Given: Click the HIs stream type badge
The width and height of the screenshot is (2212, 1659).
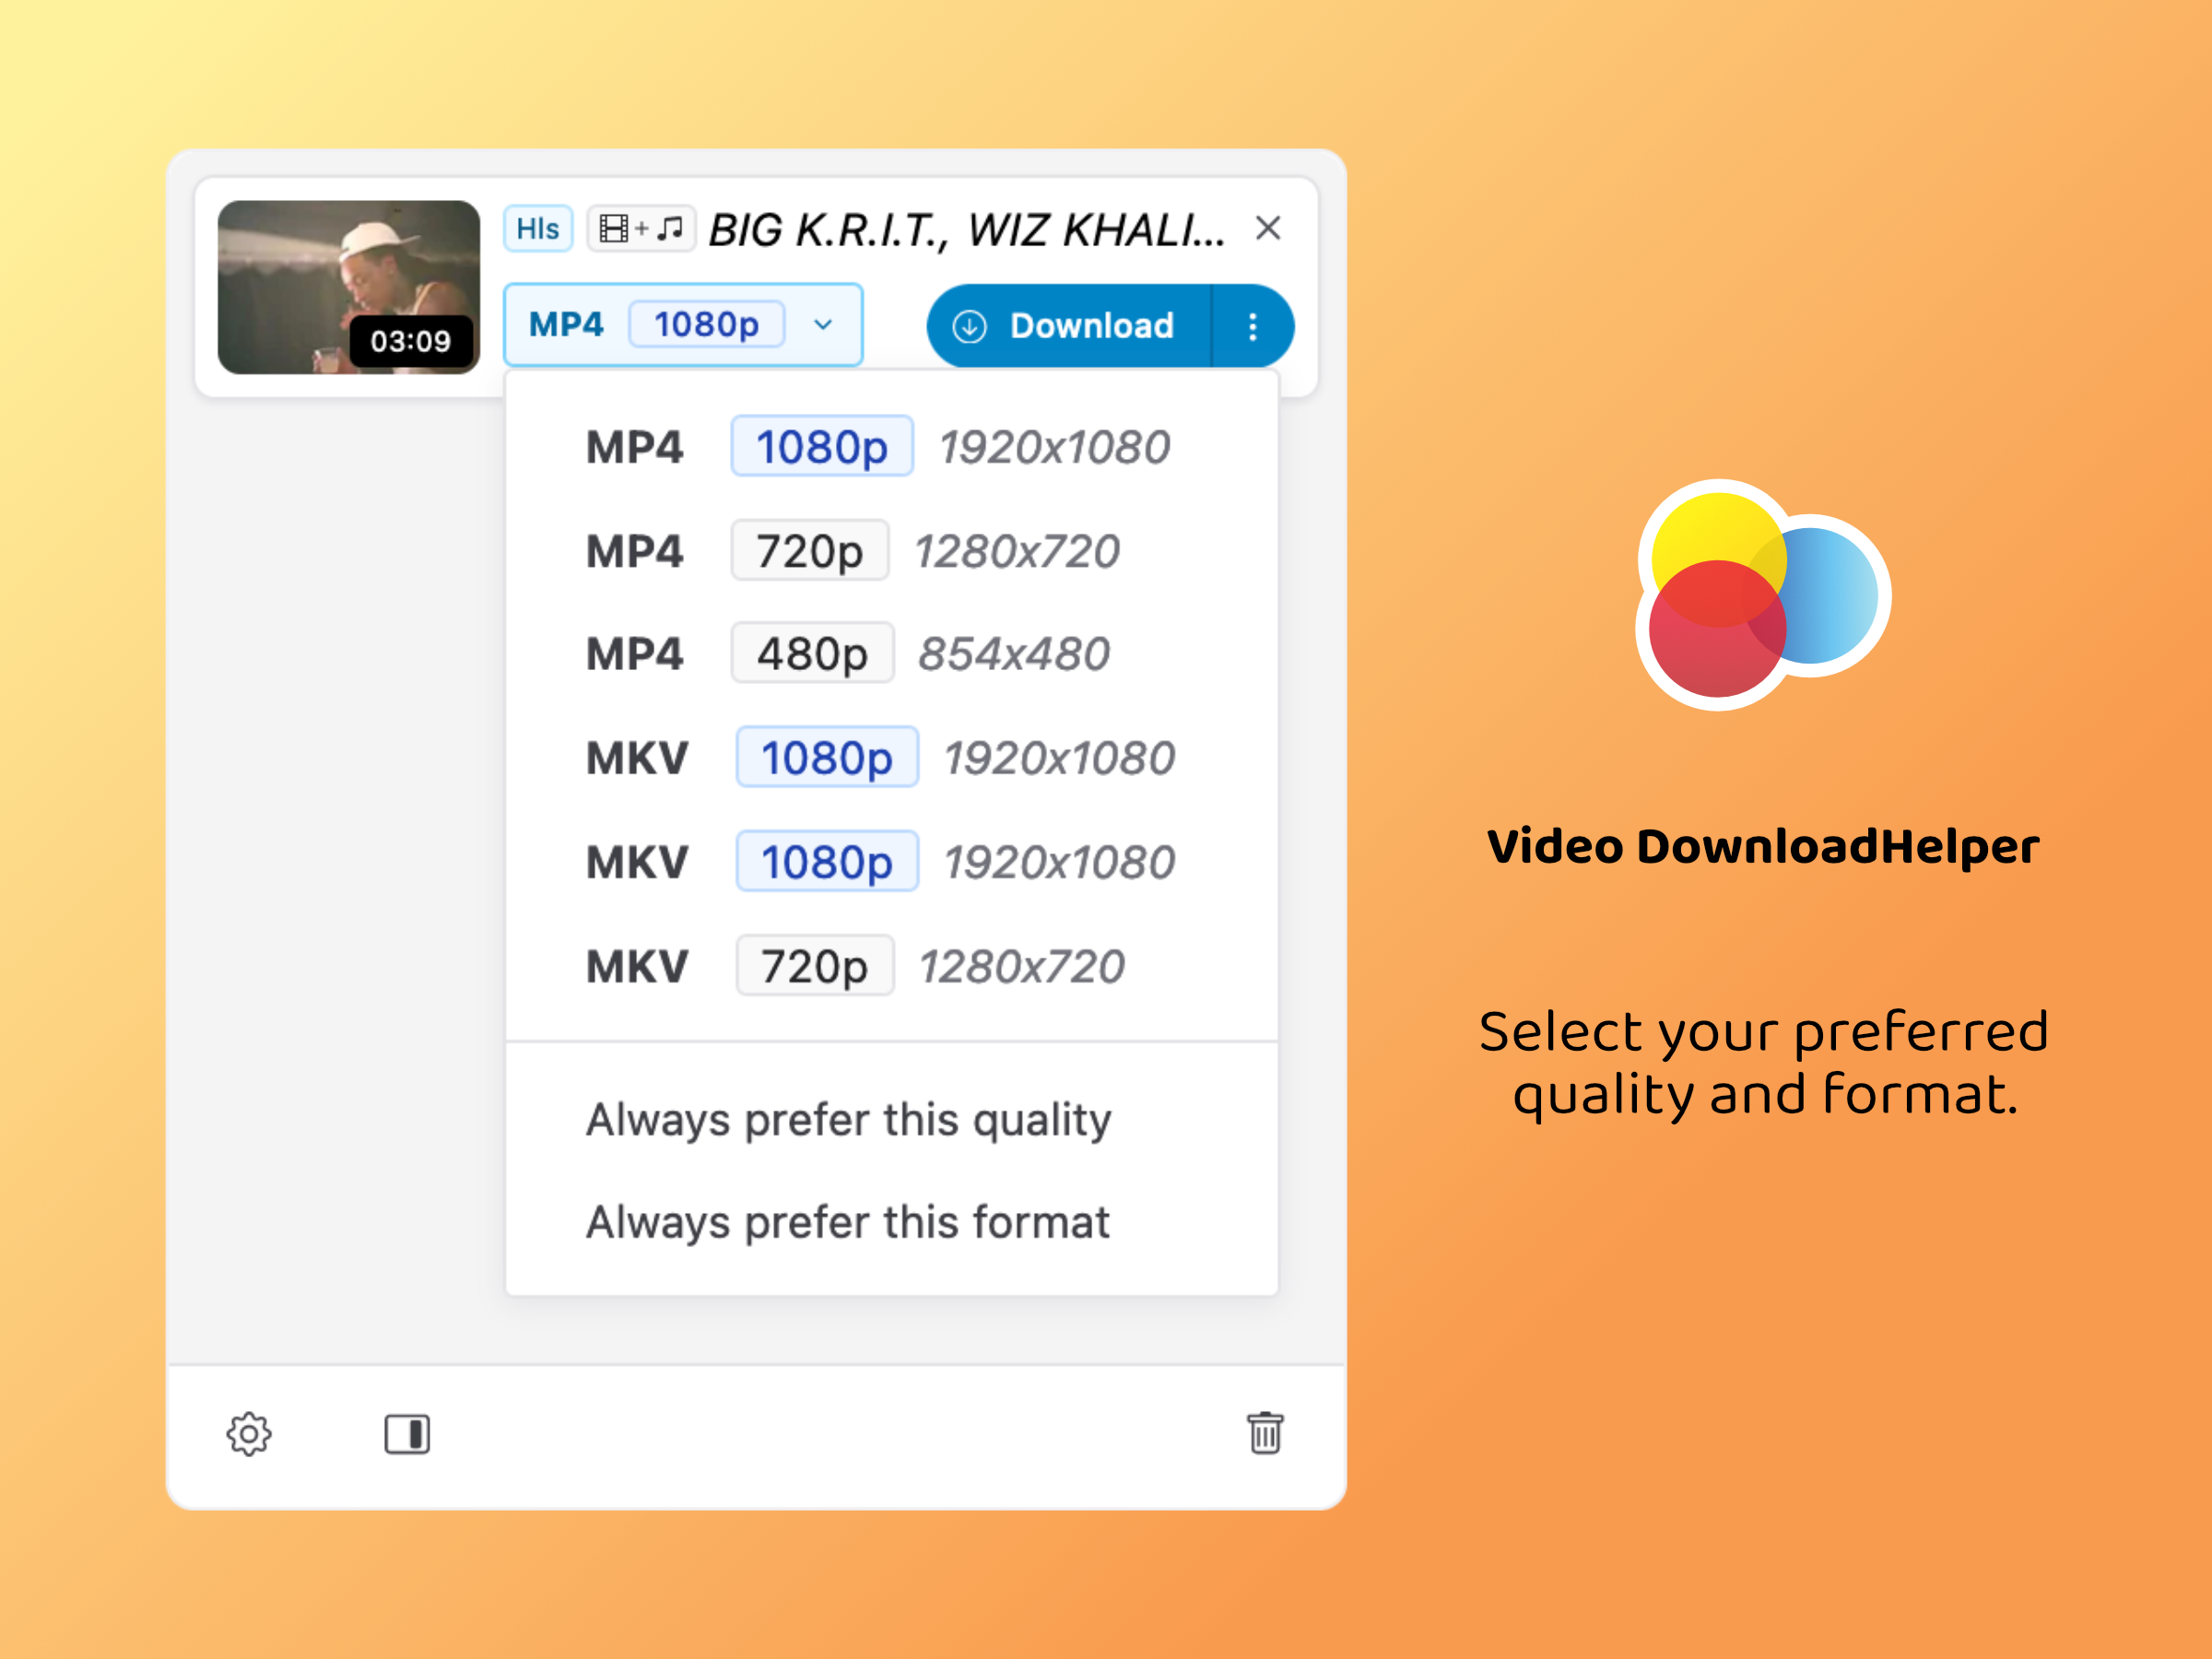Looking at the screenshot, I should (x=537, y=228).
